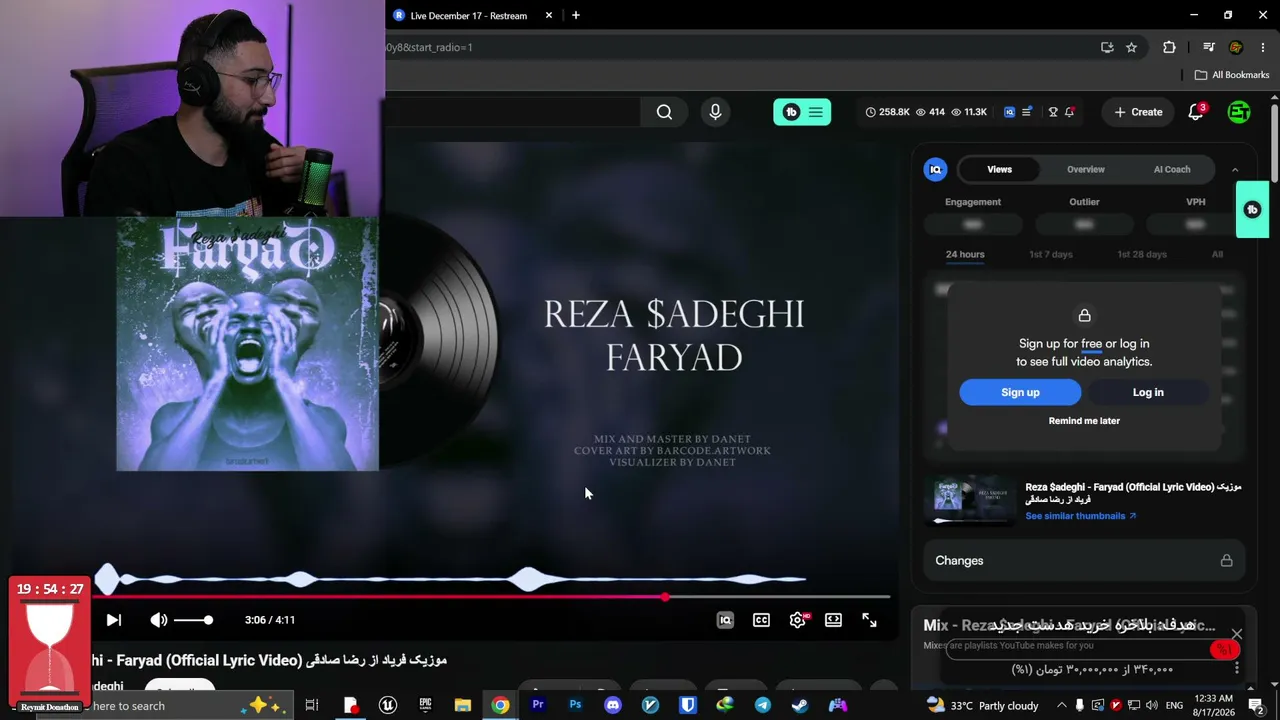Open the AI Coach tab
Image resolution: width=1280 pixels, height=720 pixels.
tap(1172, 169)
